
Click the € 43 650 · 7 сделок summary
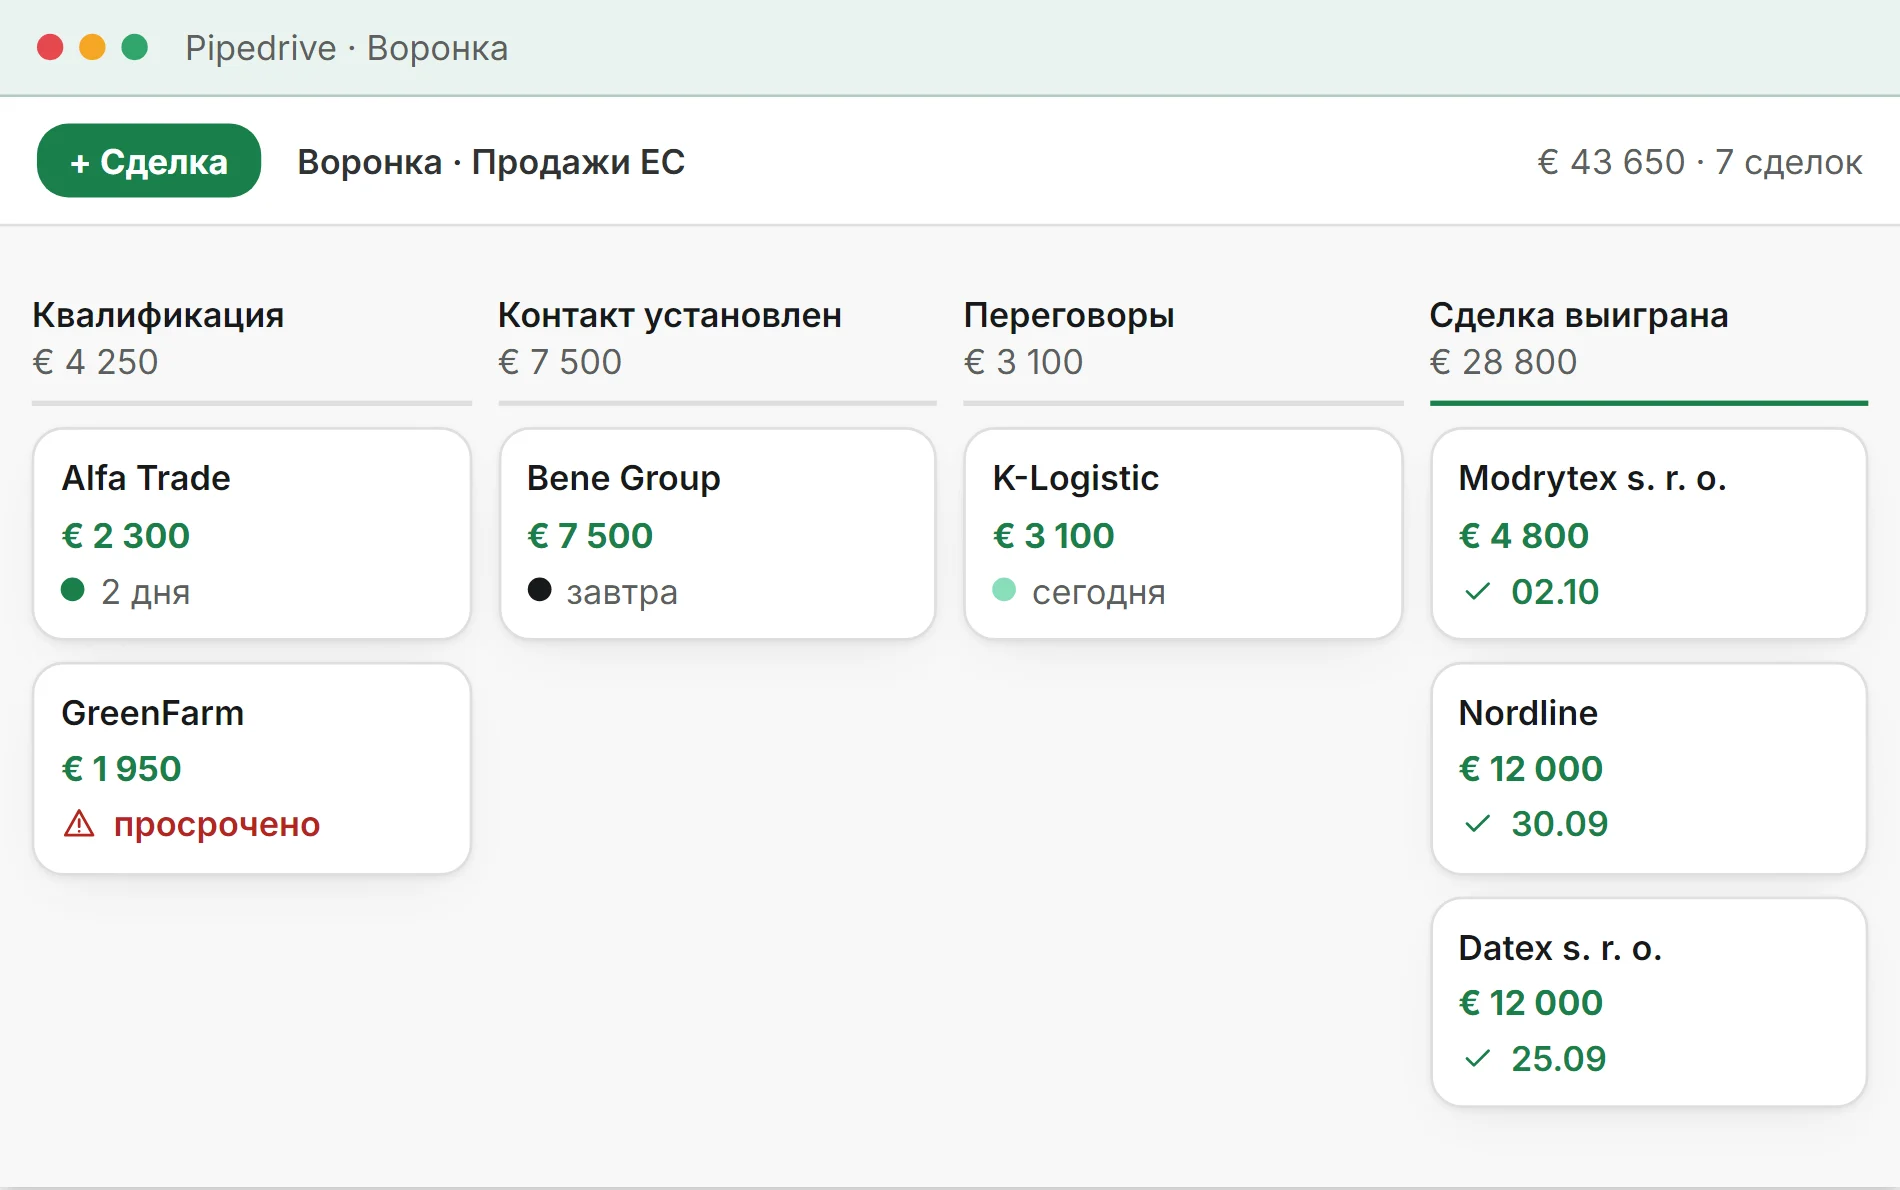point(1700,161)
